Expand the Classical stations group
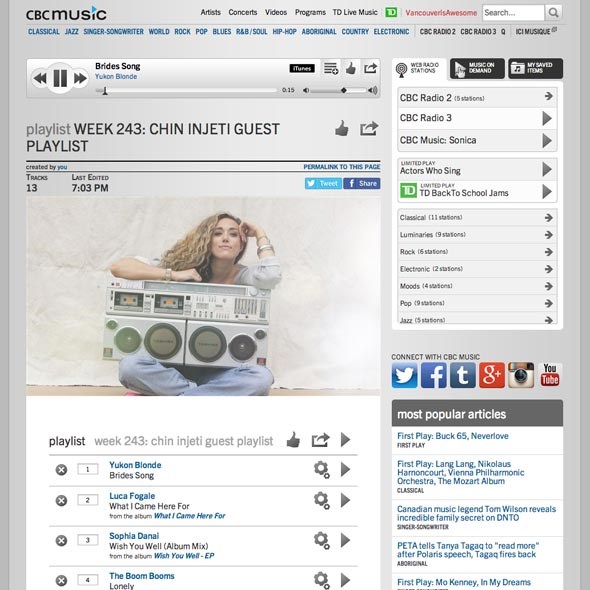 click(477, 217)
